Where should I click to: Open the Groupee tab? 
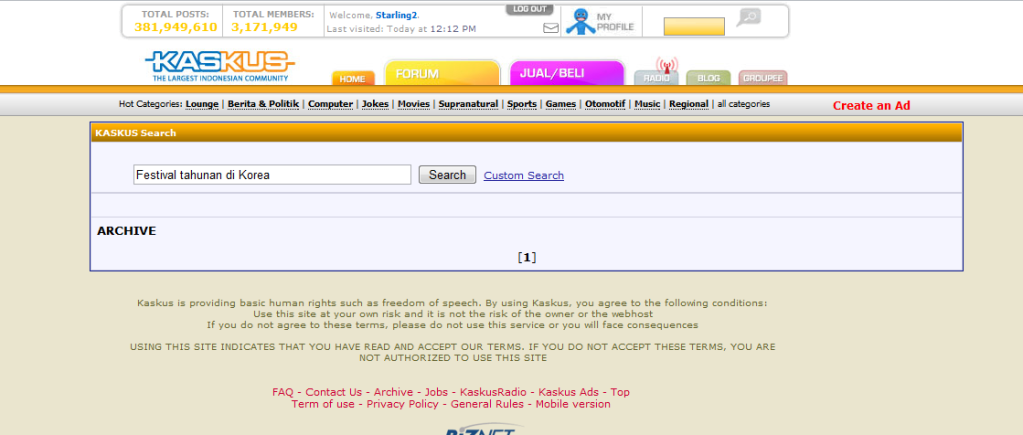763,78
